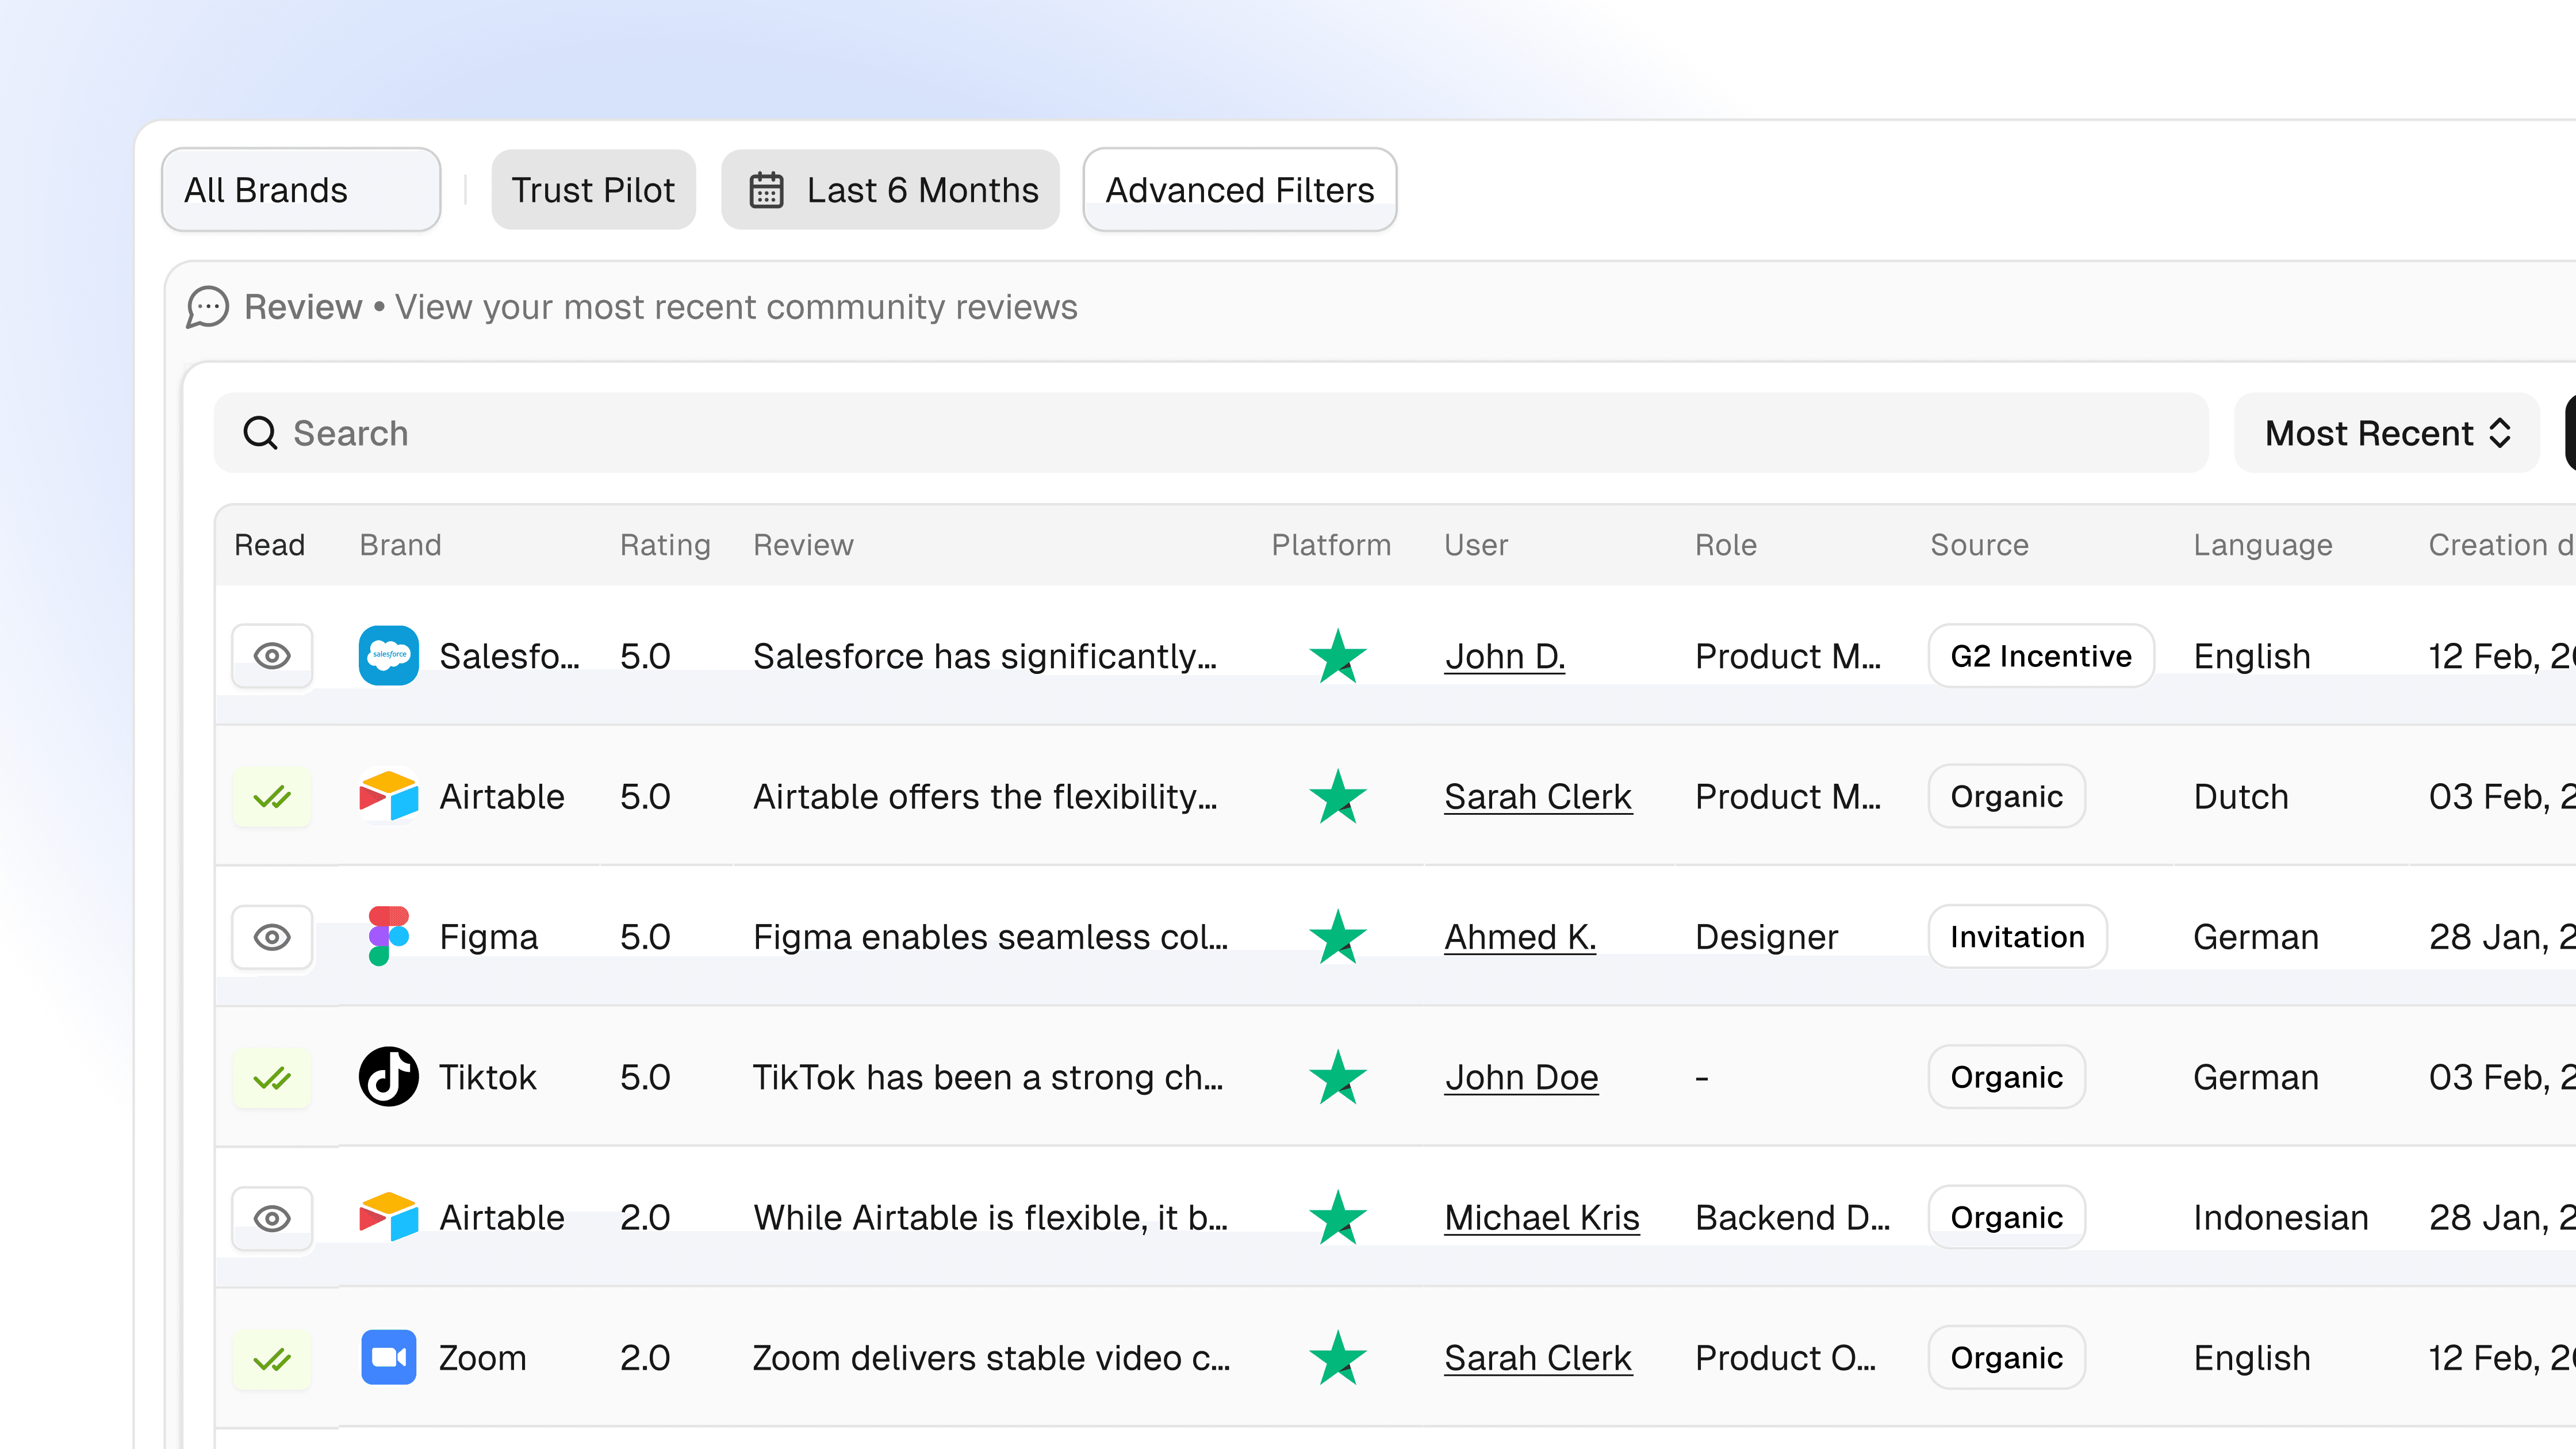Open the Last 6 Months date selector
This screenshot has width=2576, height=1449.
click(x=890, y=190)
